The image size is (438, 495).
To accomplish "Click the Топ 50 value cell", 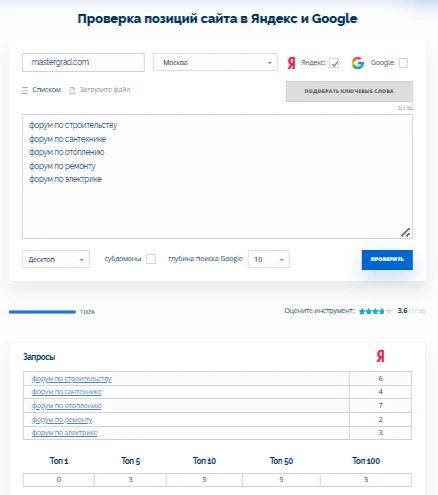I will click(281, 480).
